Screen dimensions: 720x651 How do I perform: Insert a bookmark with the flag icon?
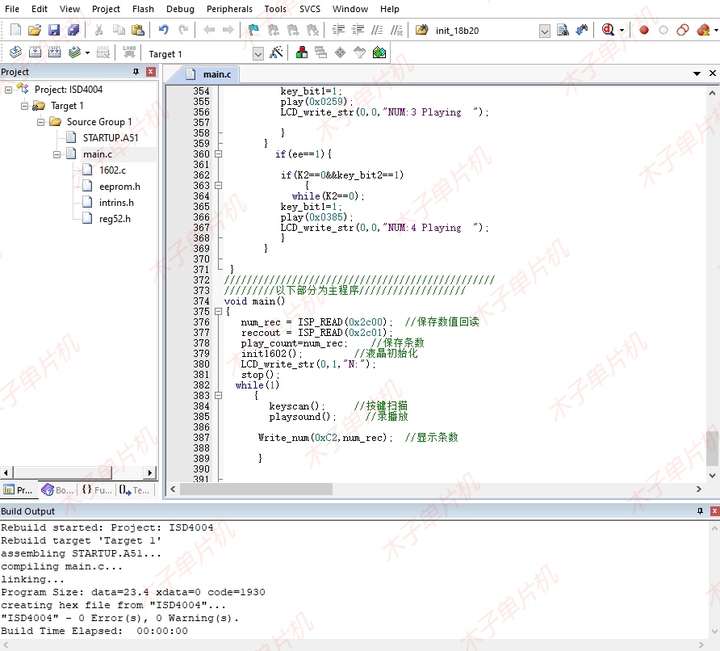253,30
